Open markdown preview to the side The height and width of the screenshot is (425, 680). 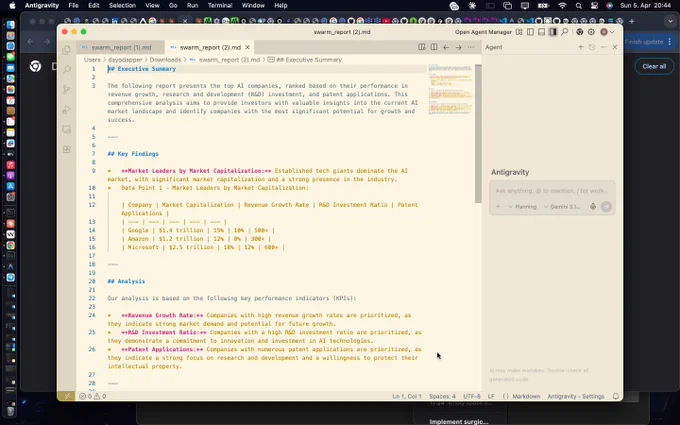pyautogui.click(x=422, y=47)
